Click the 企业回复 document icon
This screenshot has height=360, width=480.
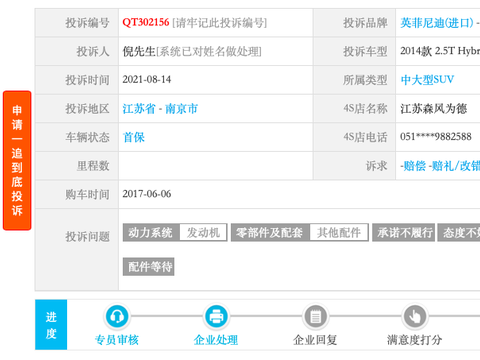click(315, 316)
